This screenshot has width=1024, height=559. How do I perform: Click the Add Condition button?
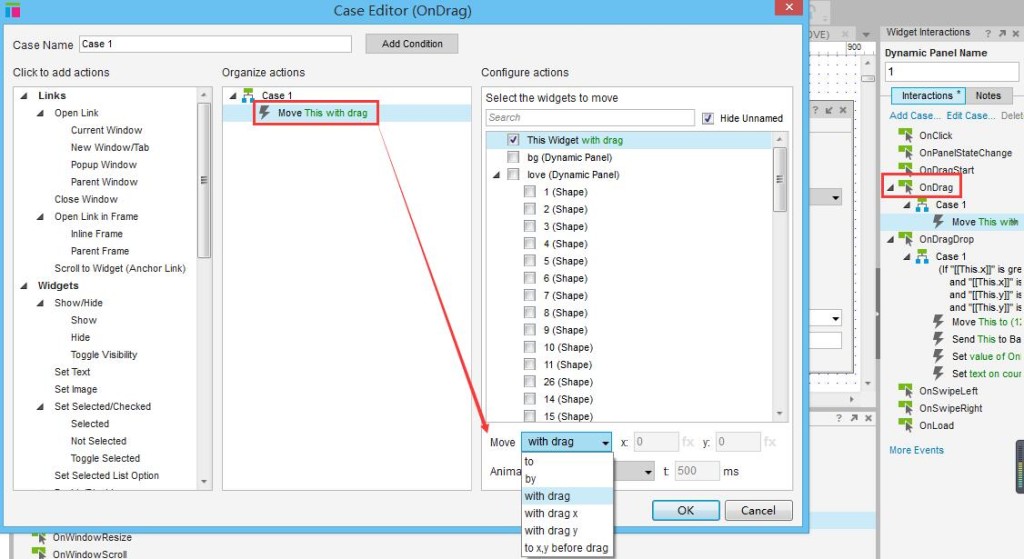(x=412, y=44)
